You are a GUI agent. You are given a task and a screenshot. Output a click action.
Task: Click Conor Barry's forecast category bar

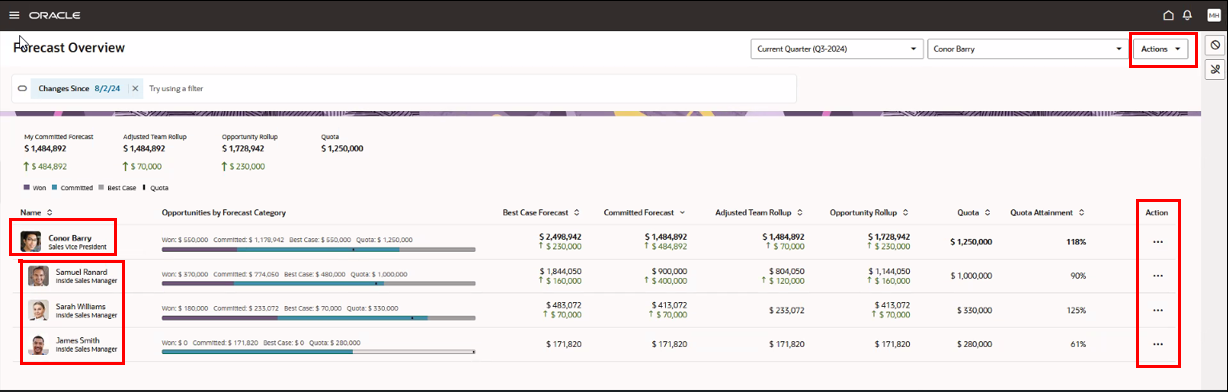pyautogui.click(x=318, y=250)
